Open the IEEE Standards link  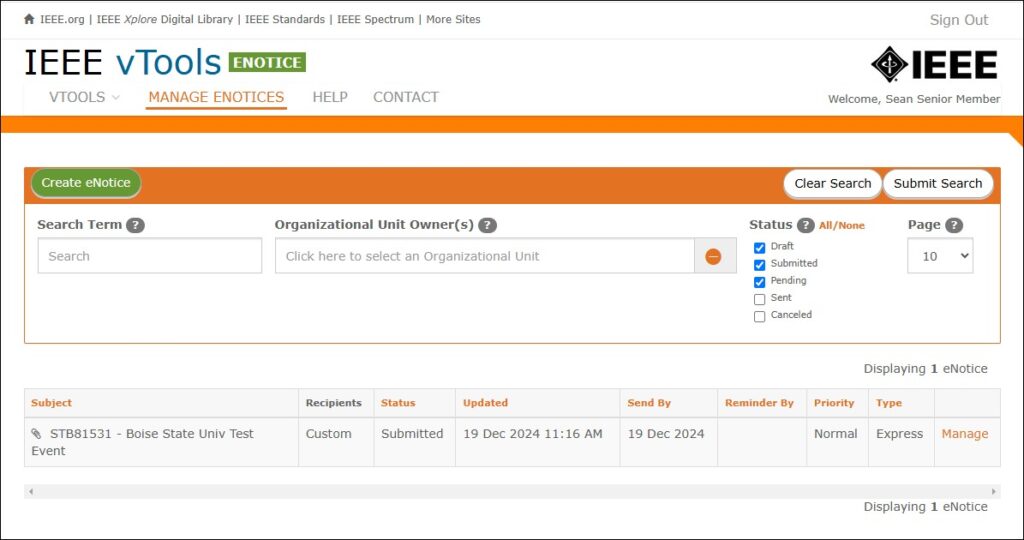pyautogui.click(x=285, y=19)
